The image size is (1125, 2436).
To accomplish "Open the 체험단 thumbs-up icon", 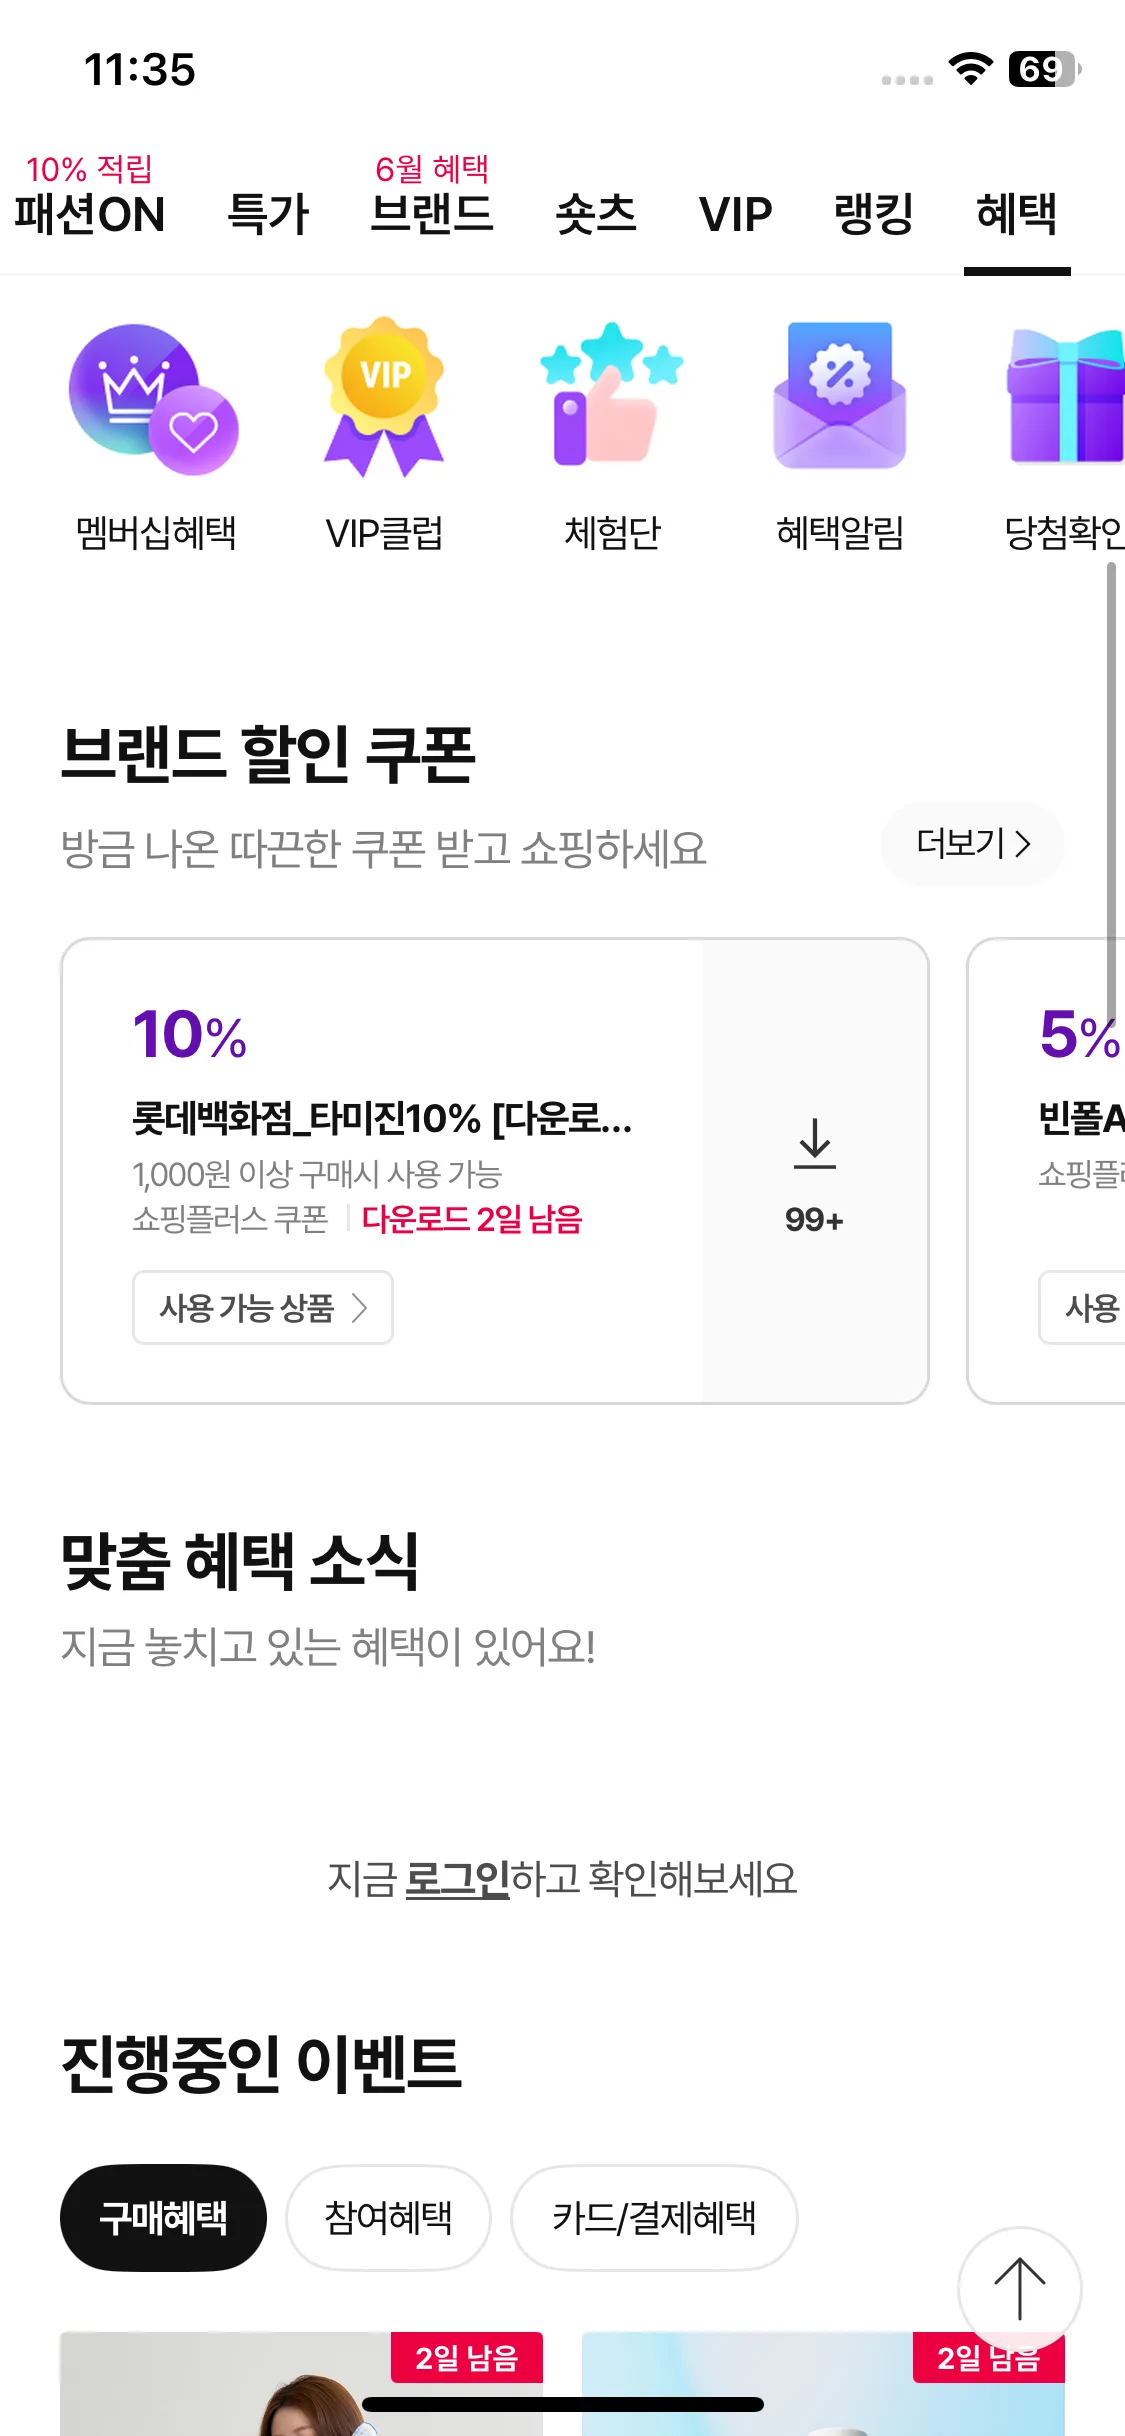I will [612, 394].
